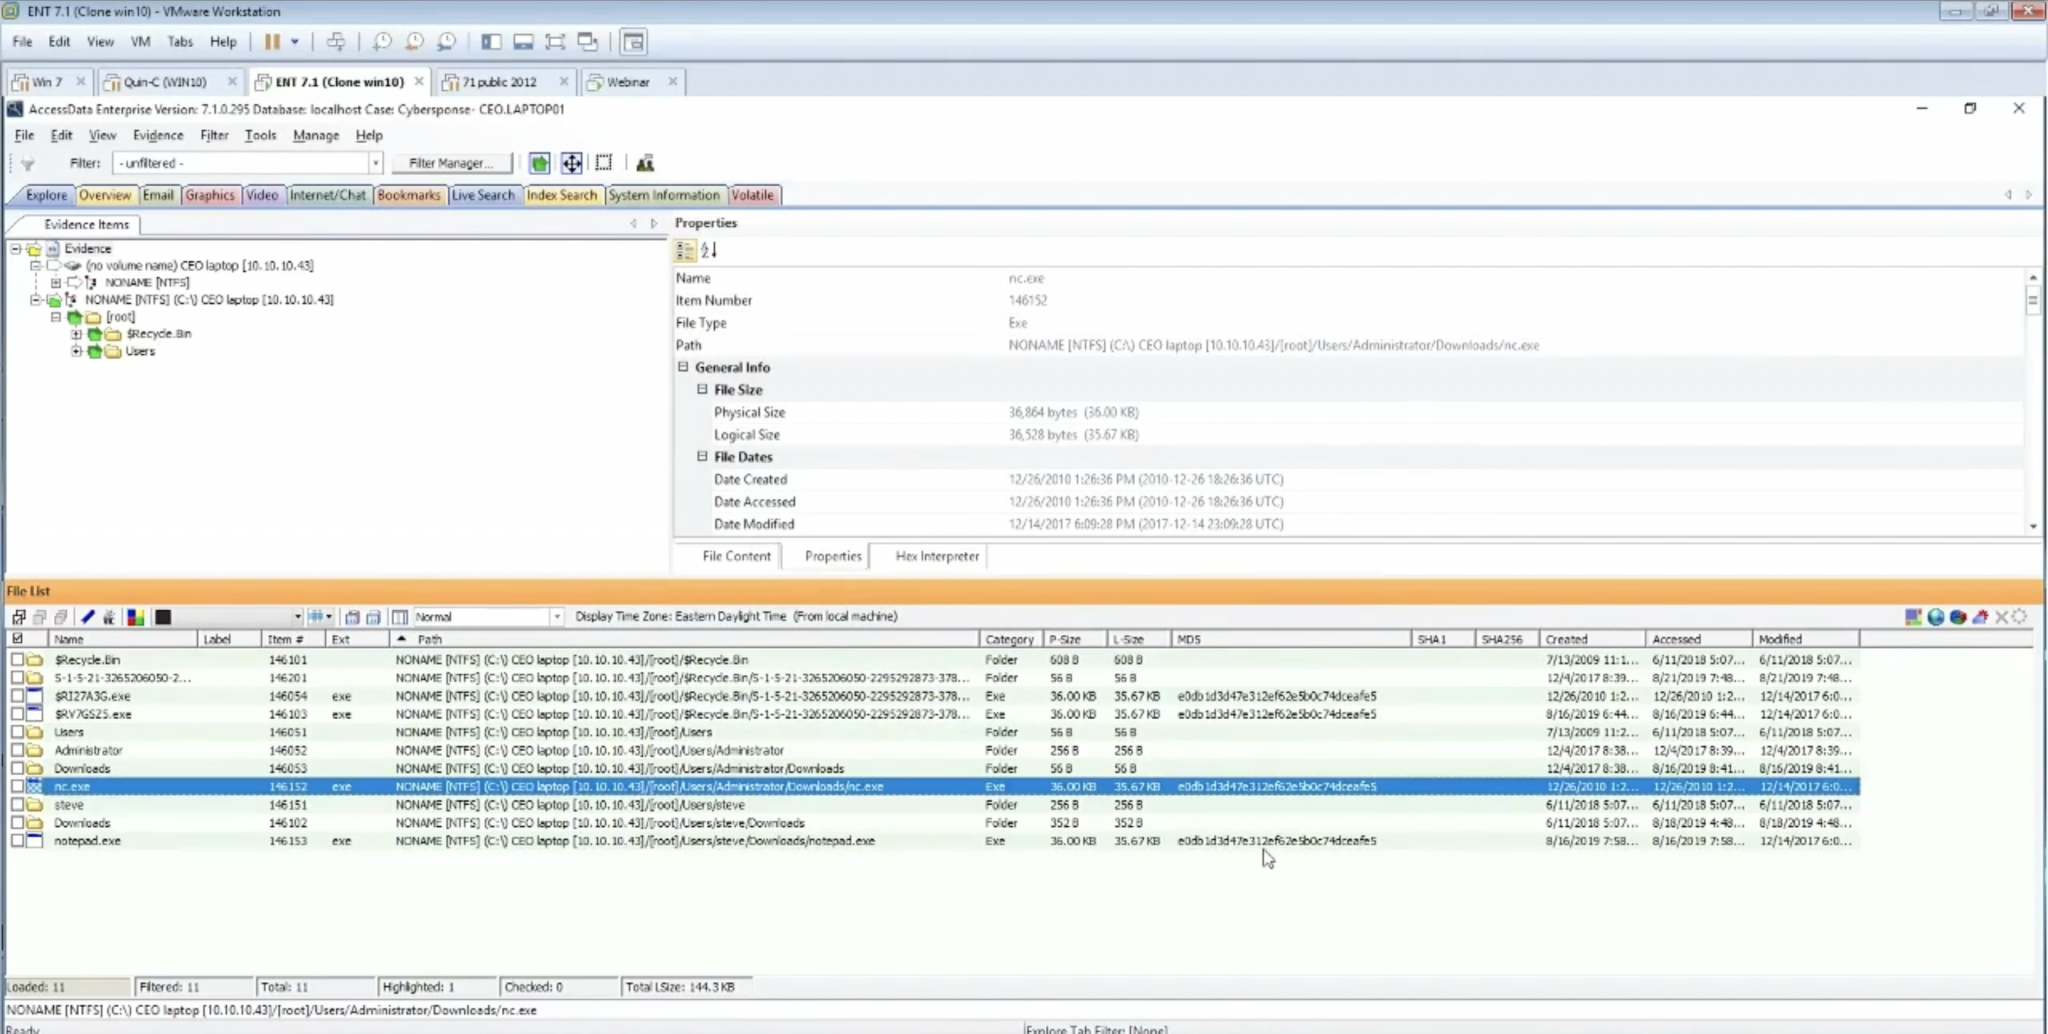Image resolution: width=2048 pixels, height=1034 pixels.
Task: Open the Filter dropdown showing unfiltered
Action: point(375,162)
